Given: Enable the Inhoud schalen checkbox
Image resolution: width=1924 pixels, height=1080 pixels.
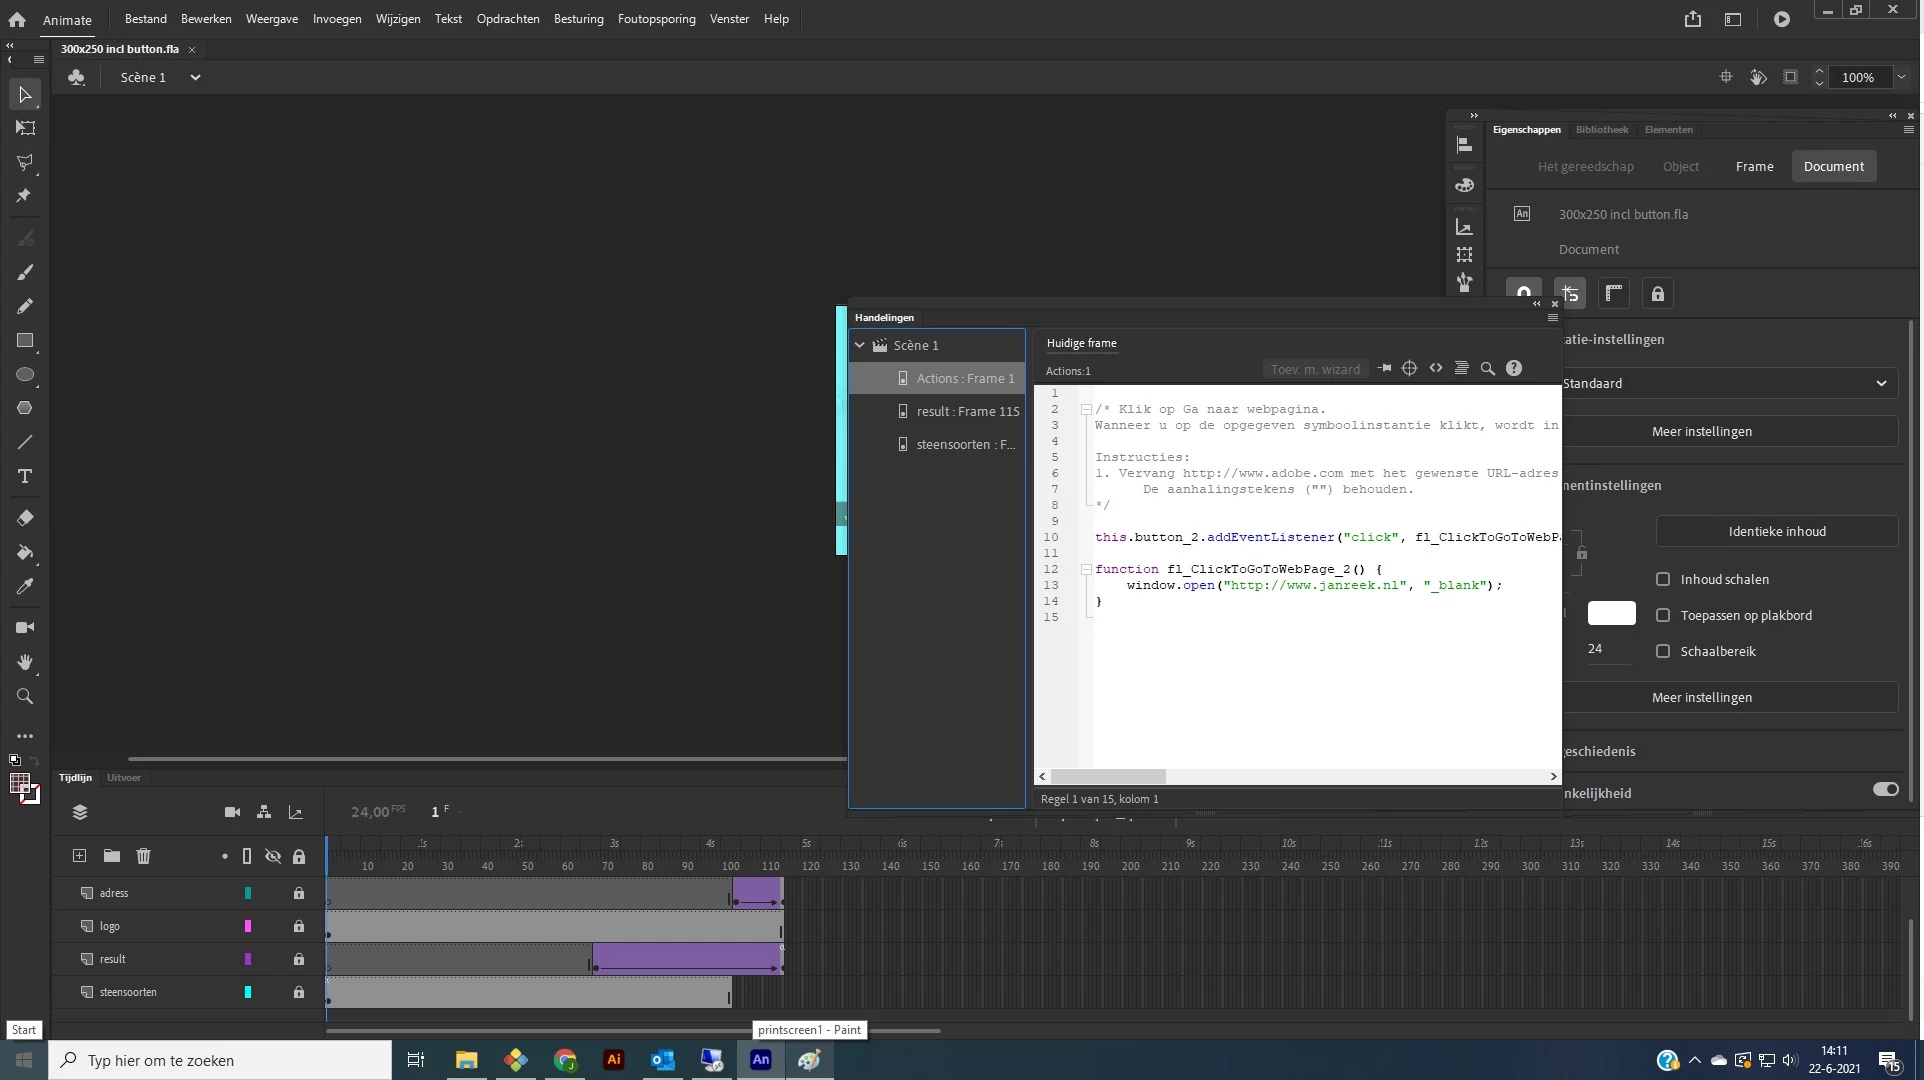Looking at the screenshot, I should tap(1663, 579).
